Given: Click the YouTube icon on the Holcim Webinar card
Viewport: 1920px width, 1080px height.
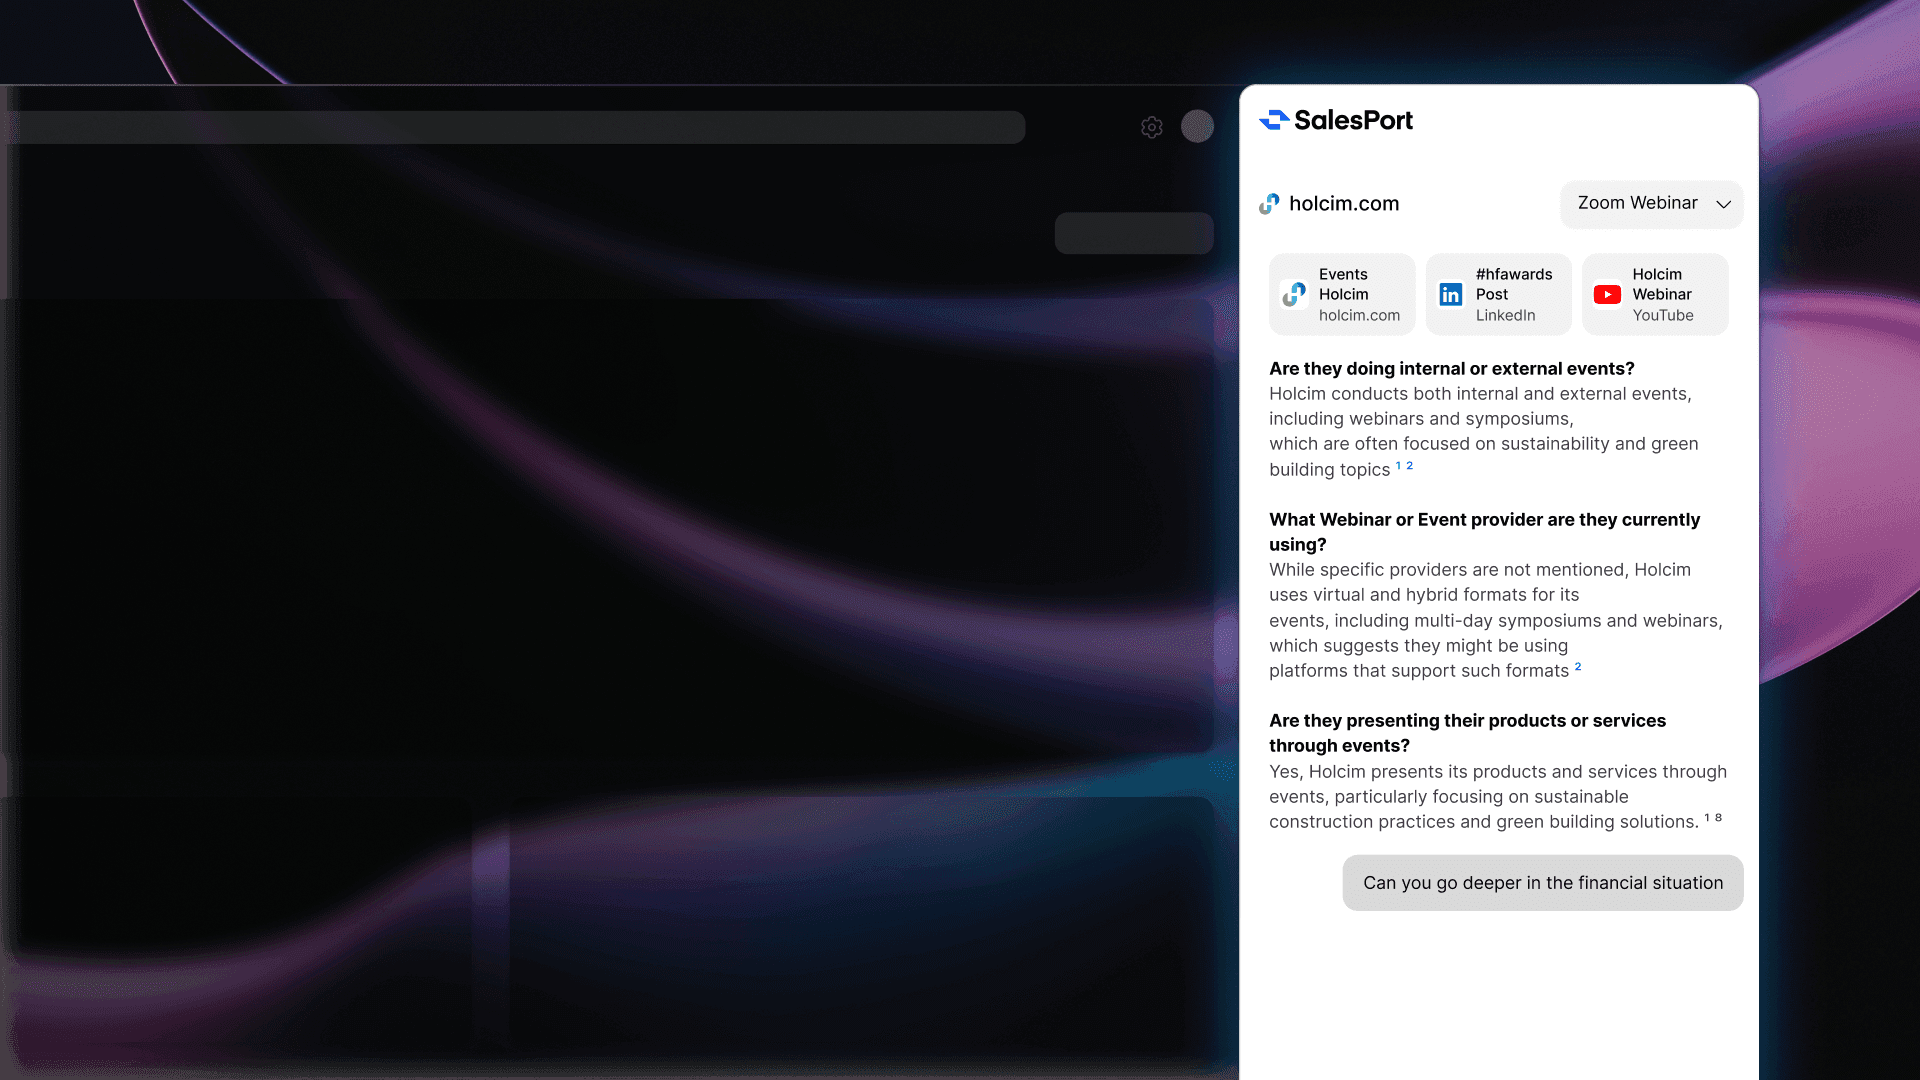Looking at the screenshot, I should point(1607,294).
